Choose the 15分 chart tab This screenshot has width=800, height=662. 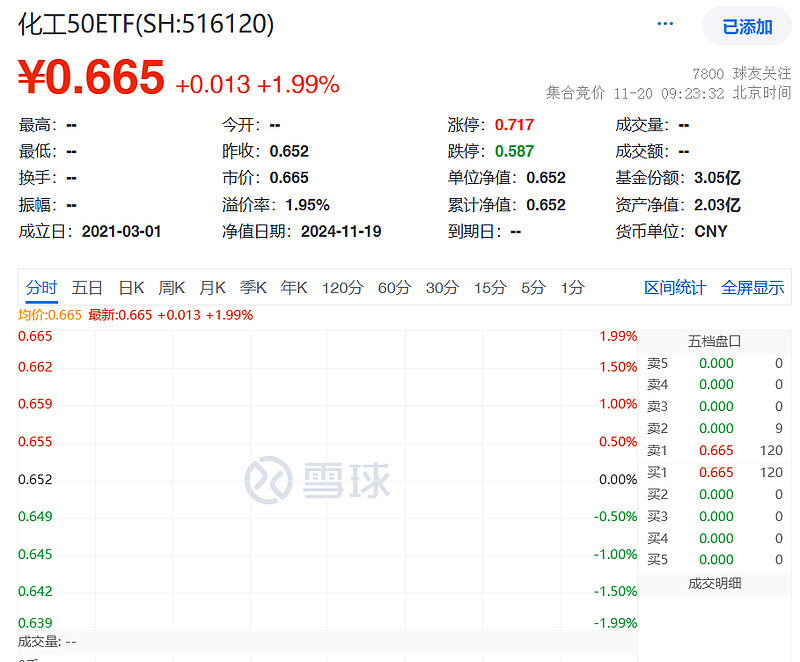(490, 288)
